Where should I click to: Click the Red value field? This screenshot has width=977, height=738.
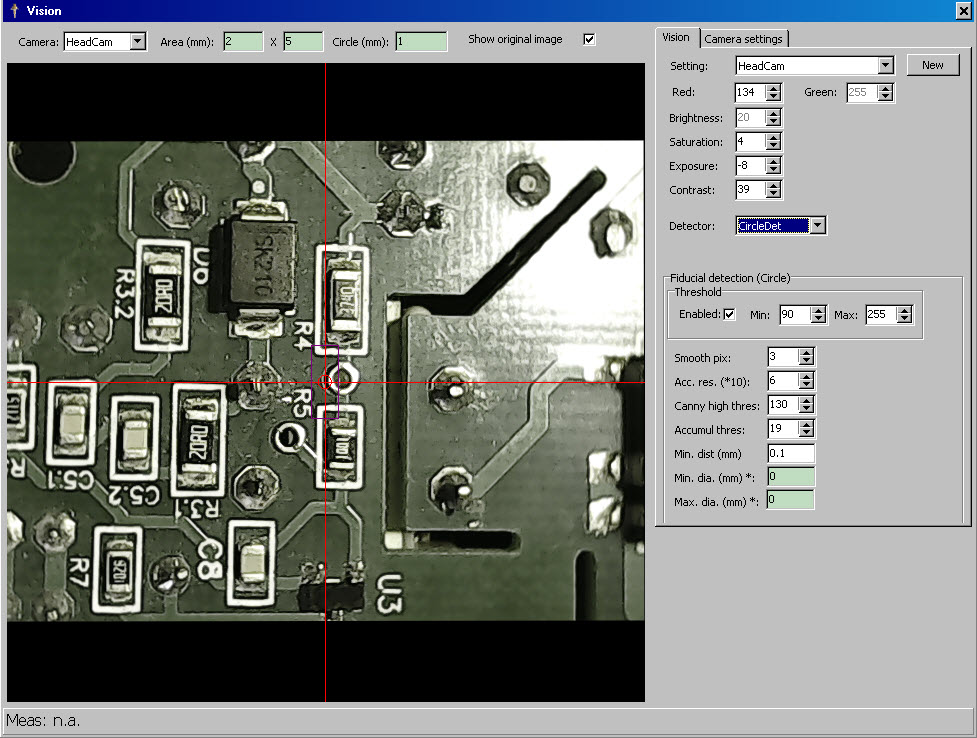coord(750,92)
